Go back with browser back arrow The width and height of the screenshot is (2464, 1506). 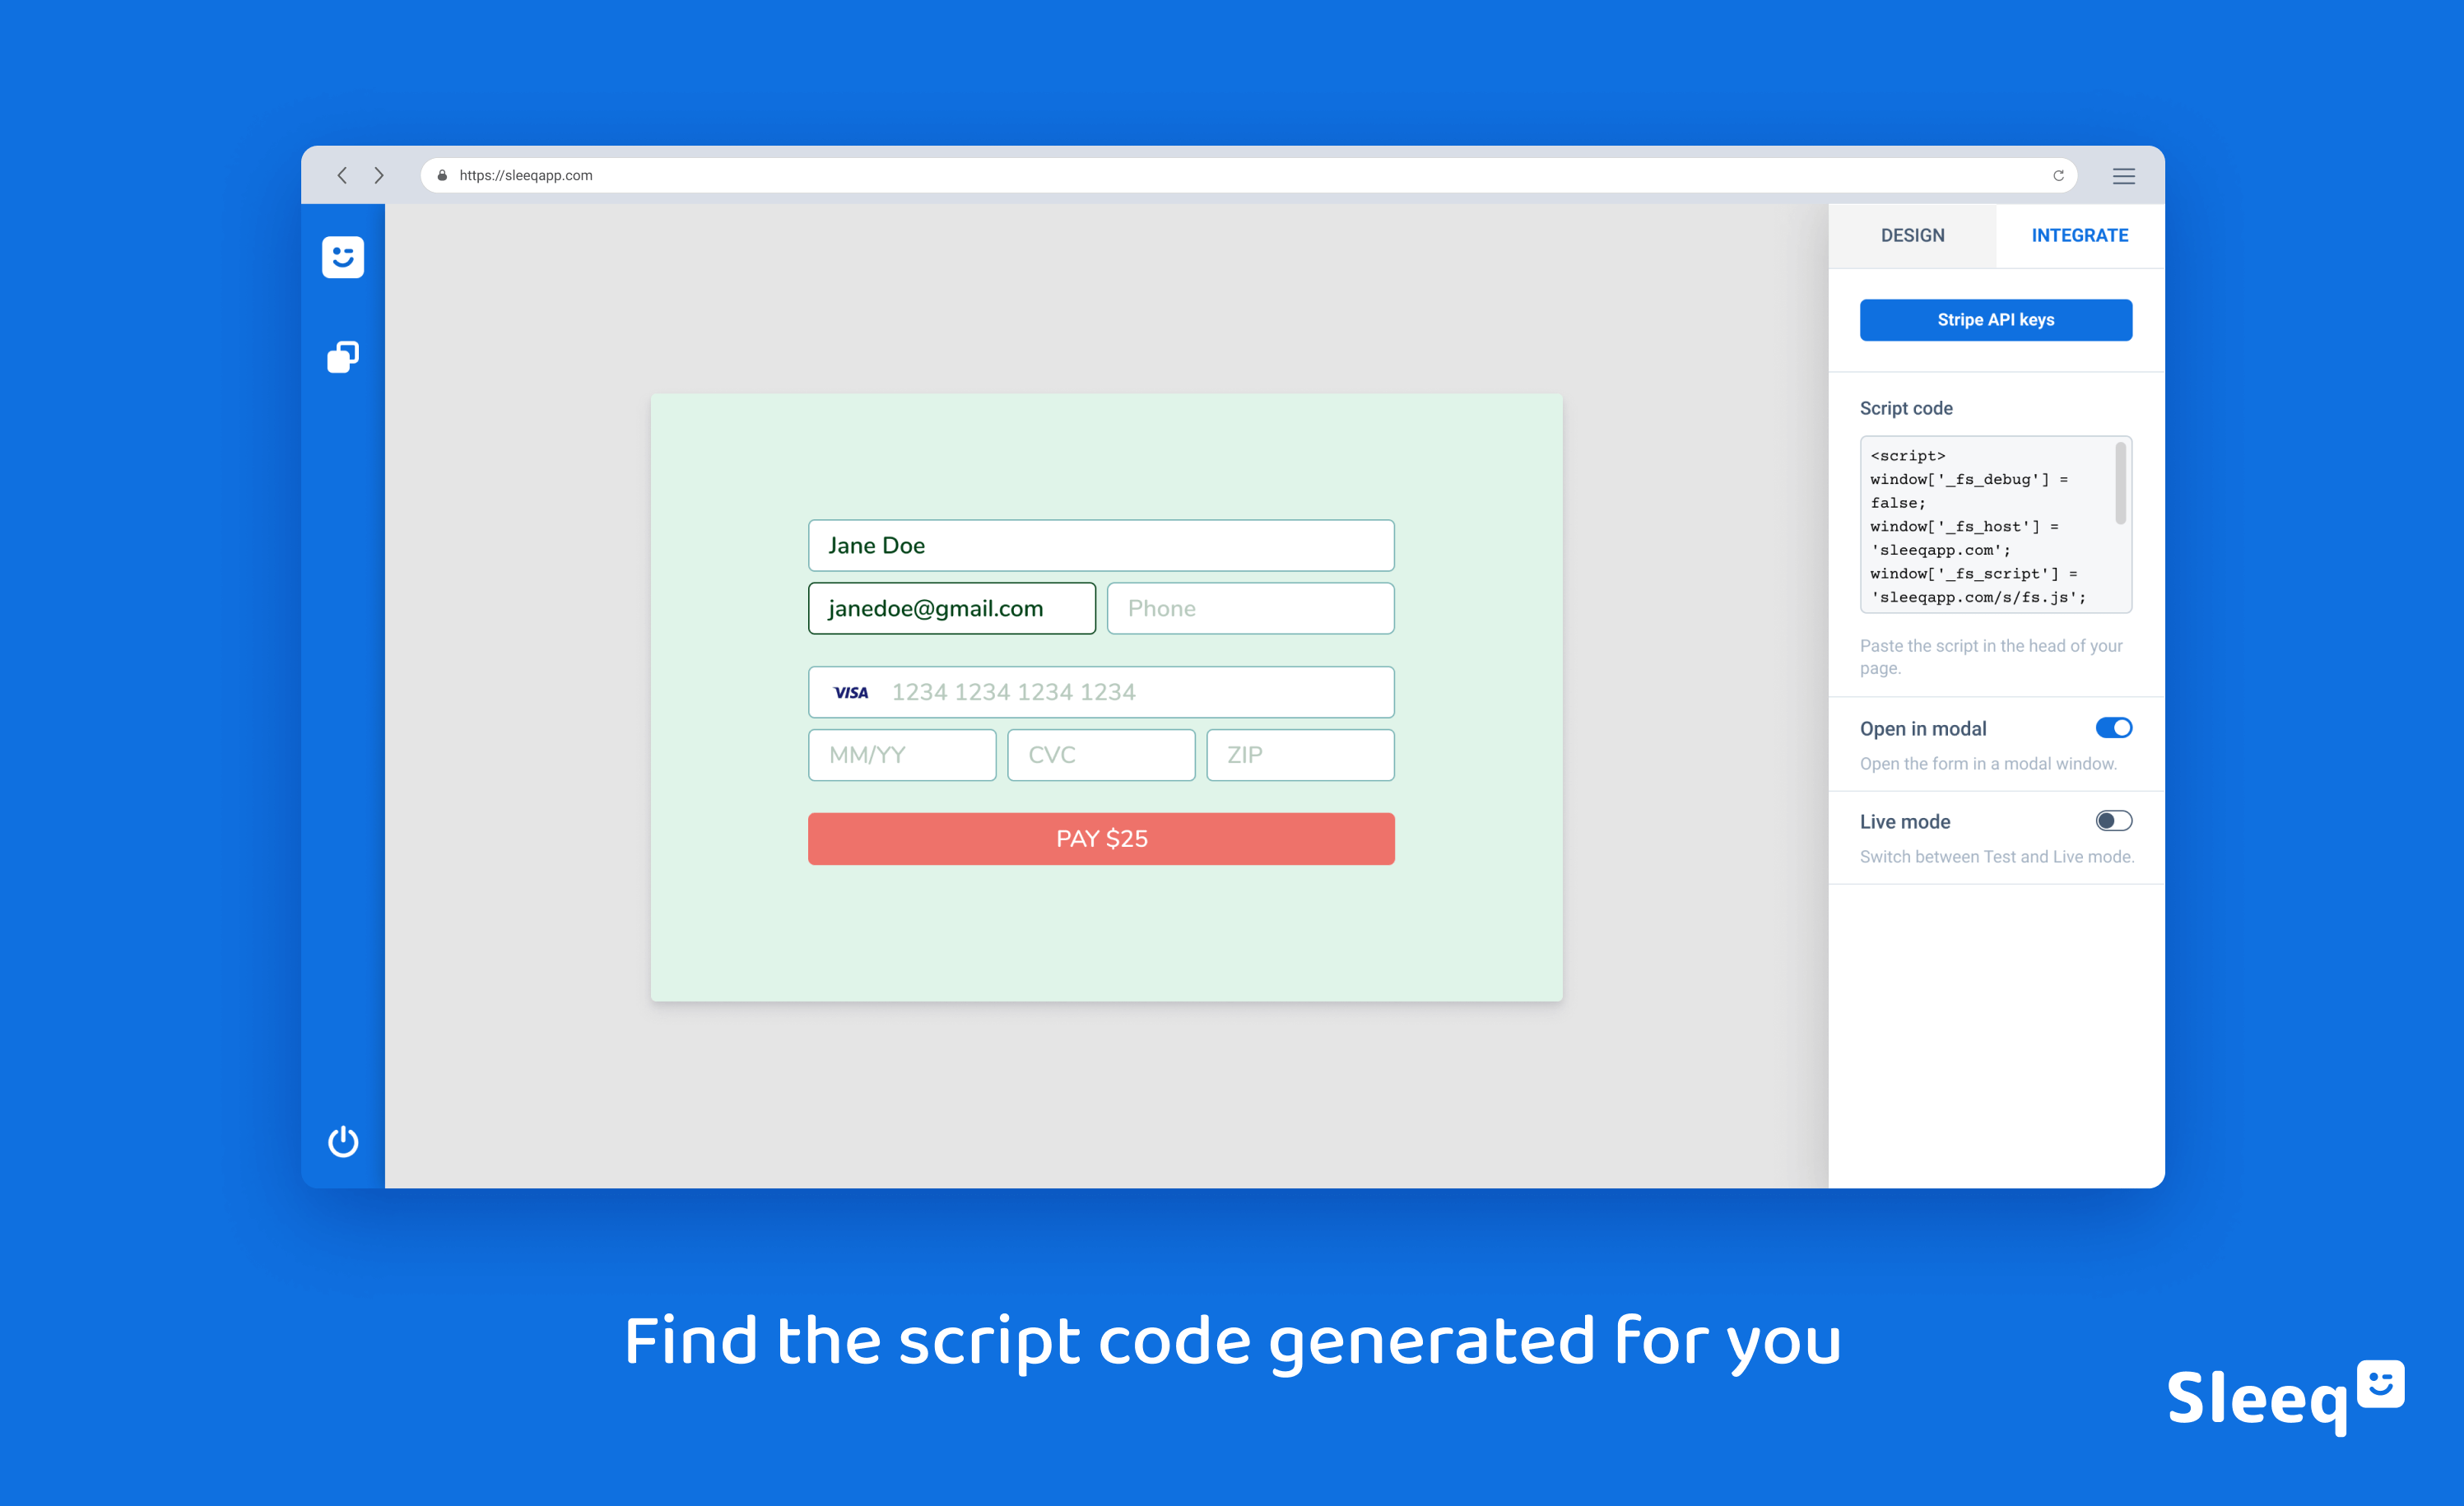pyautogui.click(x=342, y=175)
